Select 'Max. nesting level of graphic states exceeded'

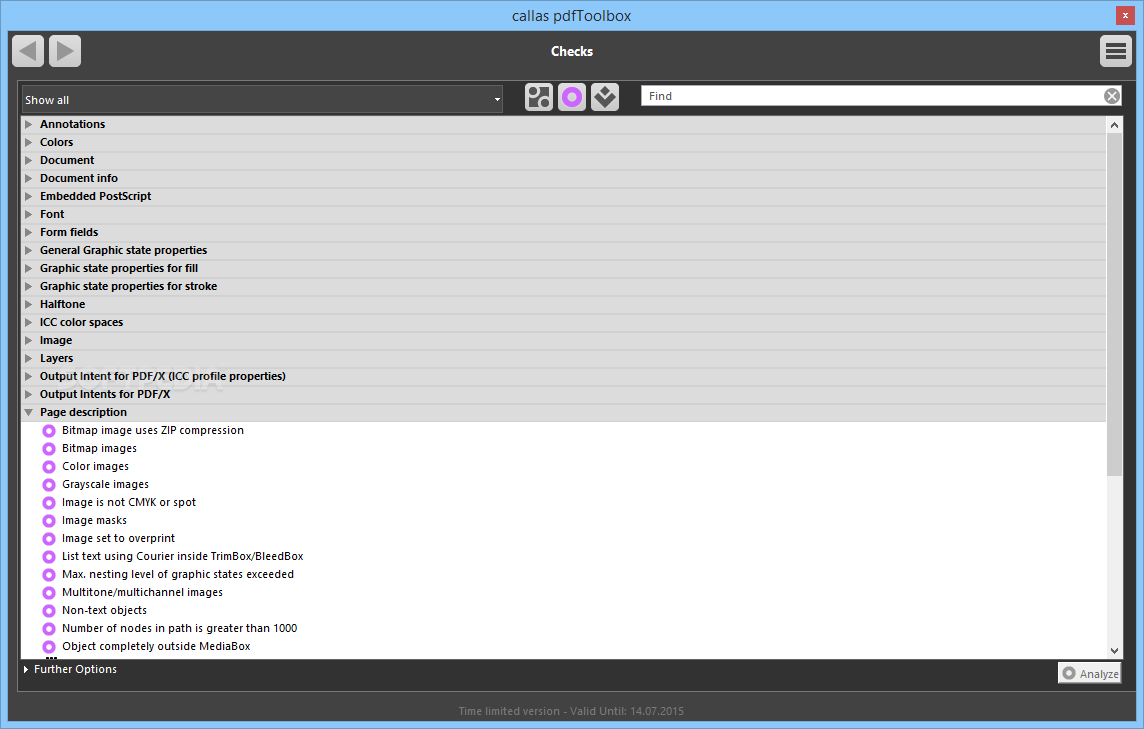tap(178, 575)
